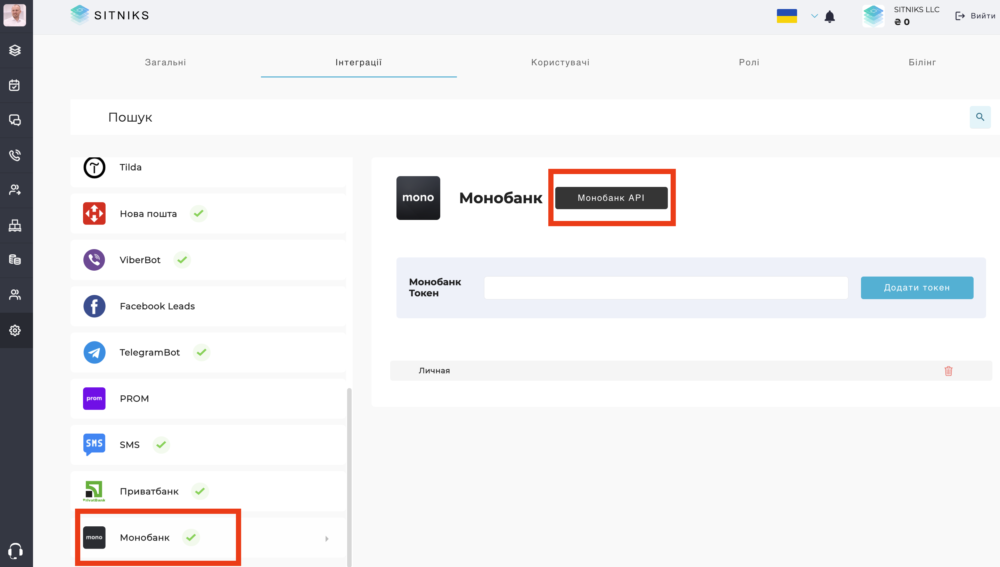The width and height of the screenshot is (1000, 567).
Task: Switch to the Загальні tab
Action: tap(165, 63)
